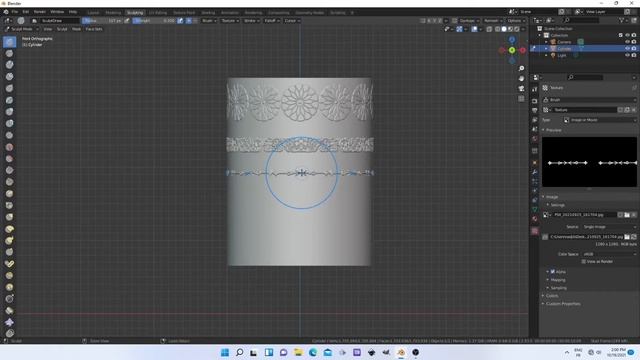
Task: Open the File menu
Action: (x=15, y=12)
